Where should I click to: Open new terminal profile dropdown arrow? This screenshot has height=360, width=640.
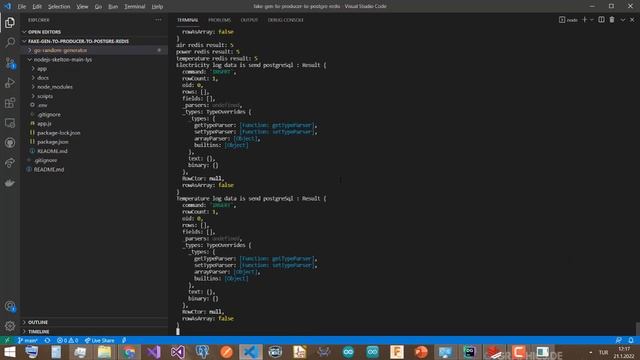pyautogui.click(x=592, y=20)
